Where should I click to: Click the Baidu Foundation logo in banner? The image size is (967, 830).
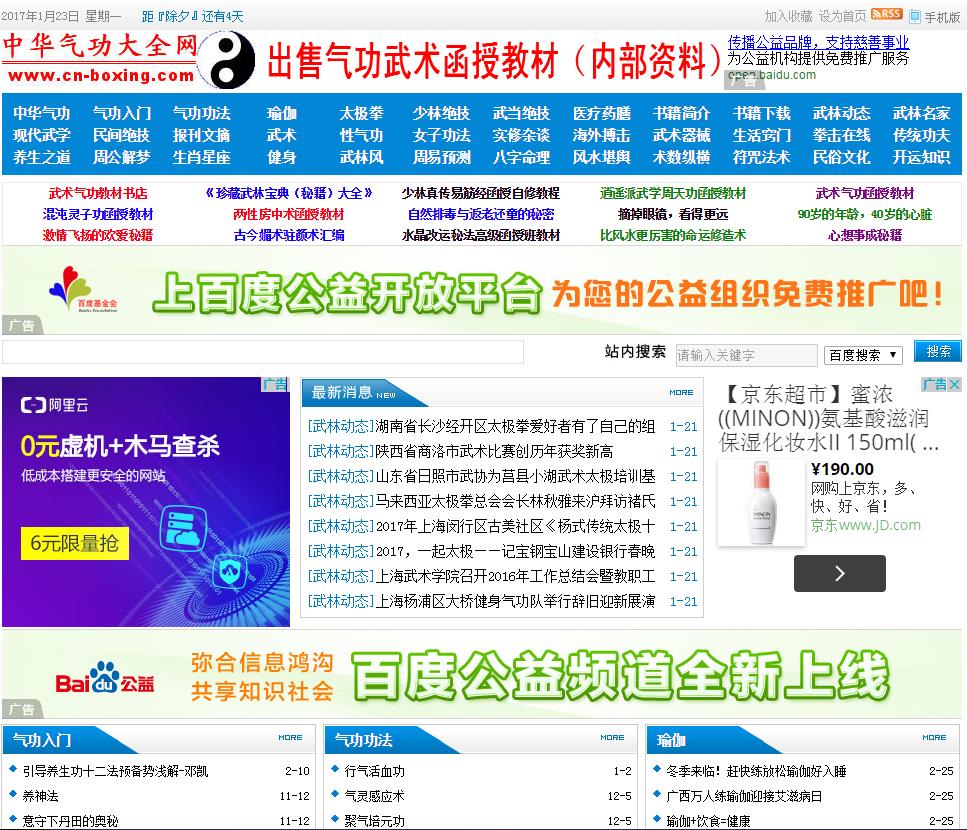pos(82,290)
